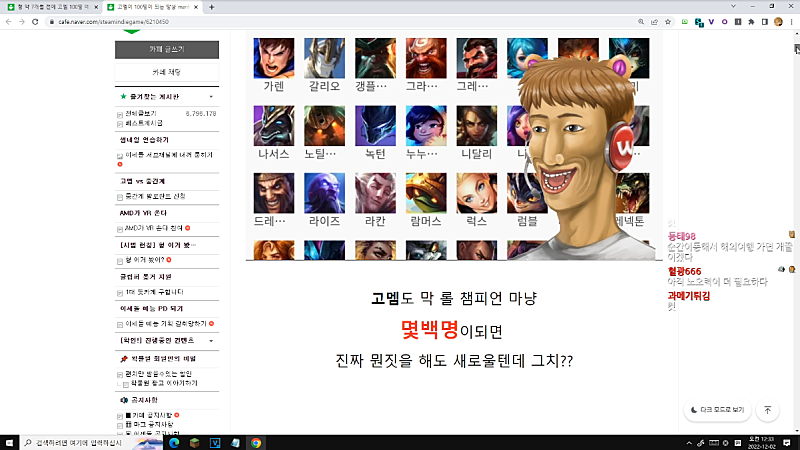Expand the 즐겨찾는 게시판 dropdown arrow
This screenshot has width=800, height=450.
(x=211, y=97)
